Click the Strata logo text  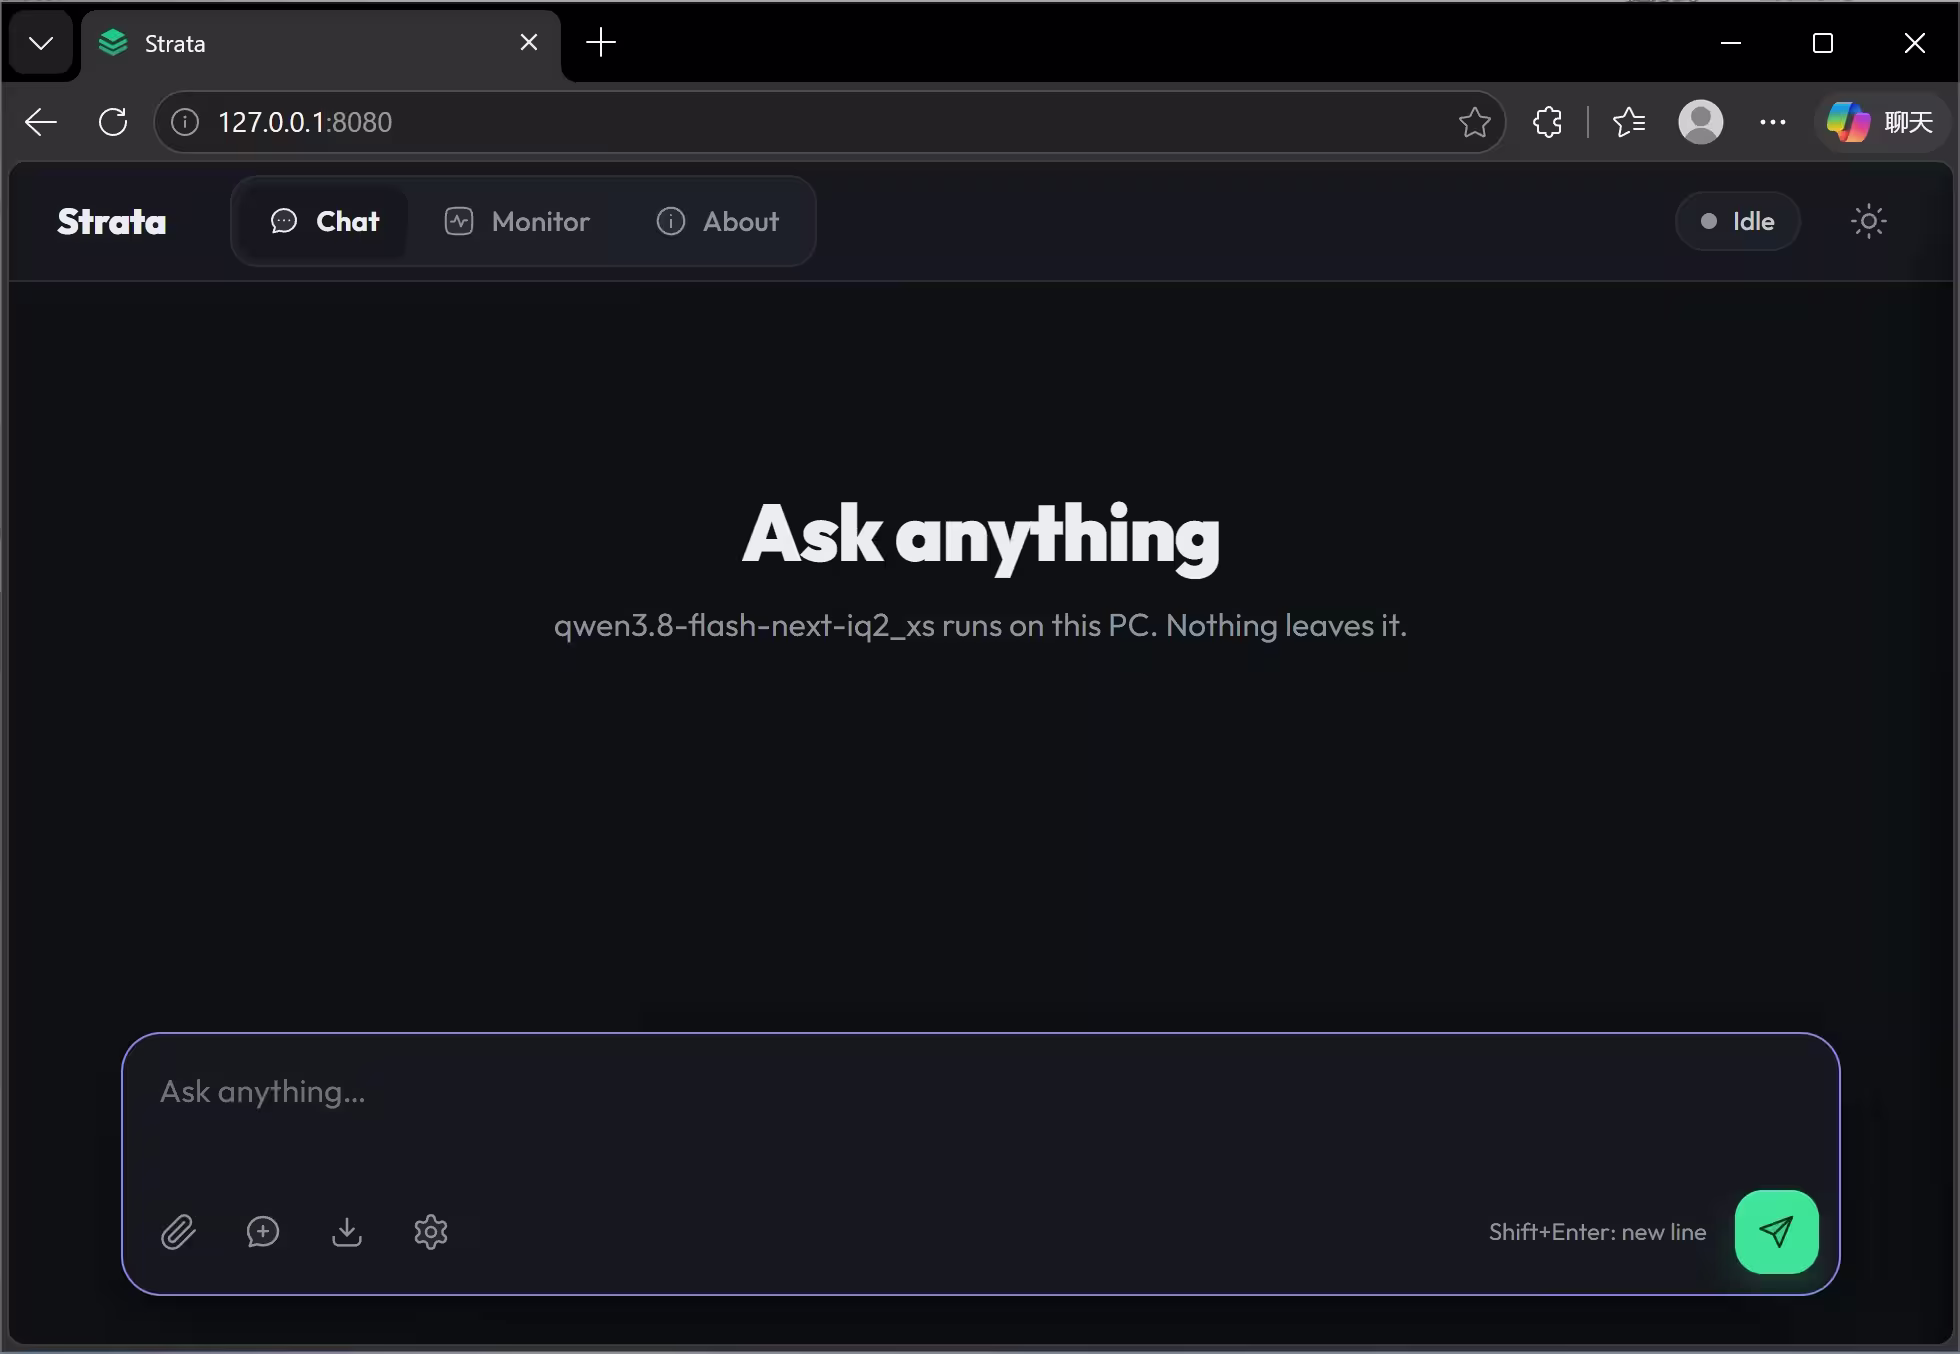(x=112, y=221)
